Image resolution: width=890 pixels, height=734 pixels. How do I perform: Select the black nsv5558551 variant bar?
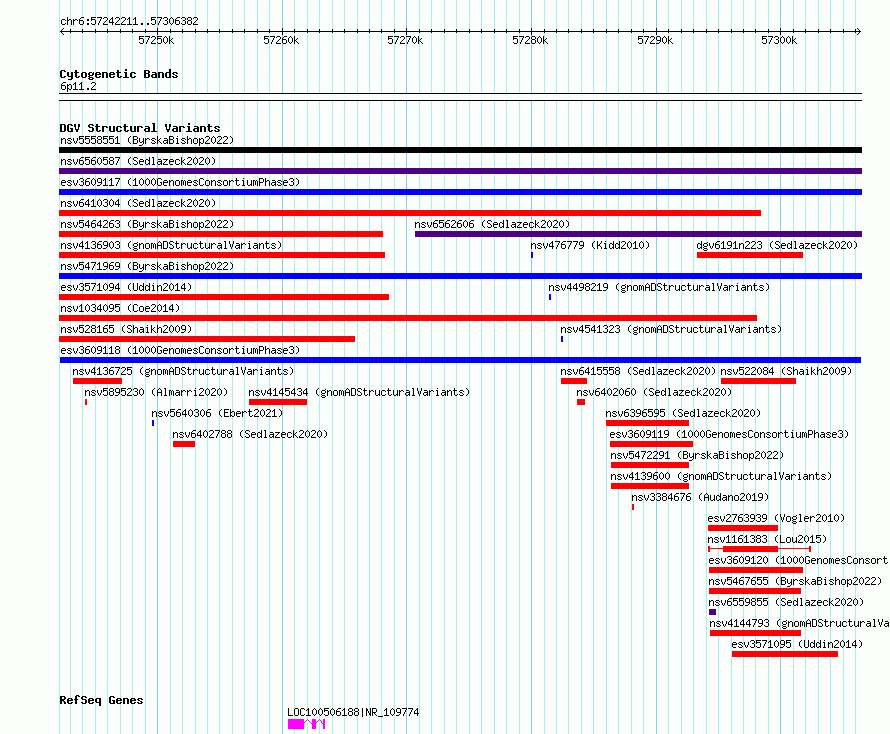[460, 150]
